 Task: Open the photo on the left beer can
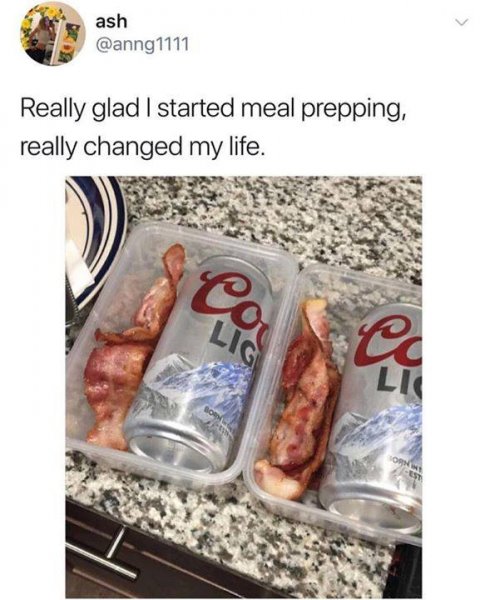199,364
